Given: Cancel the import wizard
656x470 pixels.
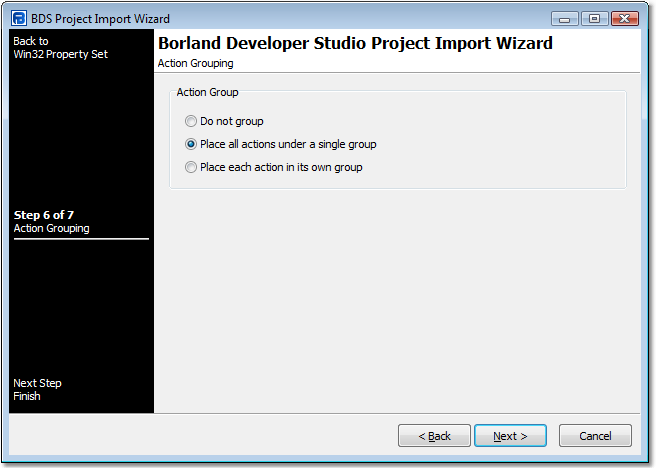Looking at the screenshot, I should (x=595, y=436).
